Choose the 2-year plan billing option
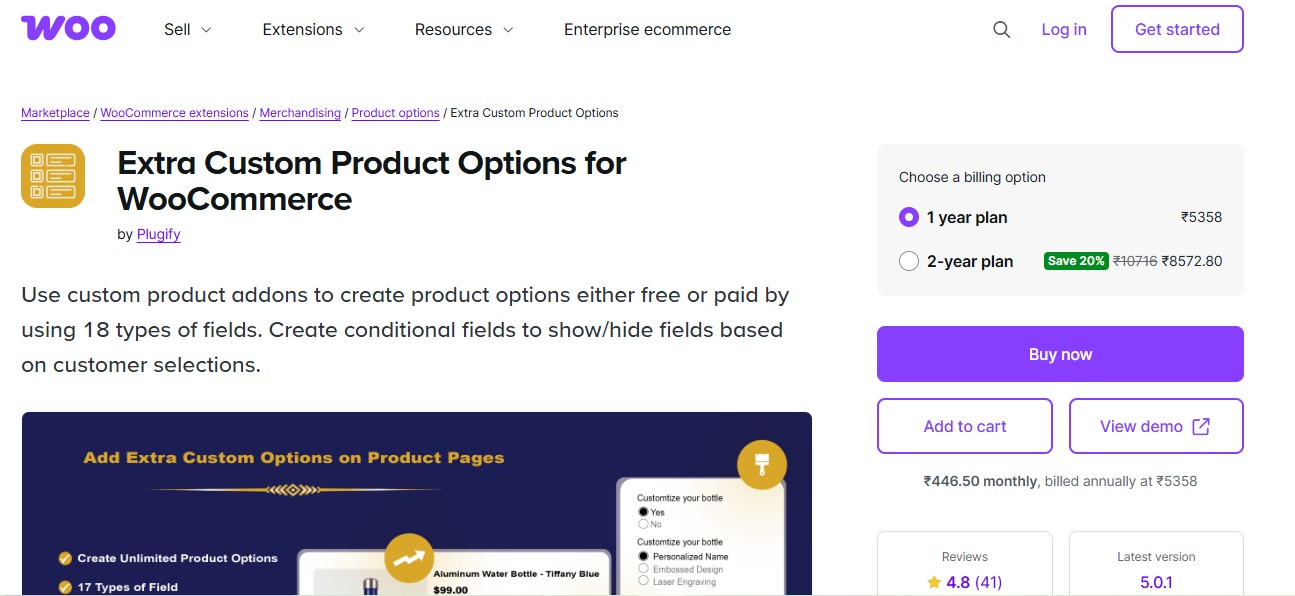This screenshot has width=1295, height=596. [909, 261]
